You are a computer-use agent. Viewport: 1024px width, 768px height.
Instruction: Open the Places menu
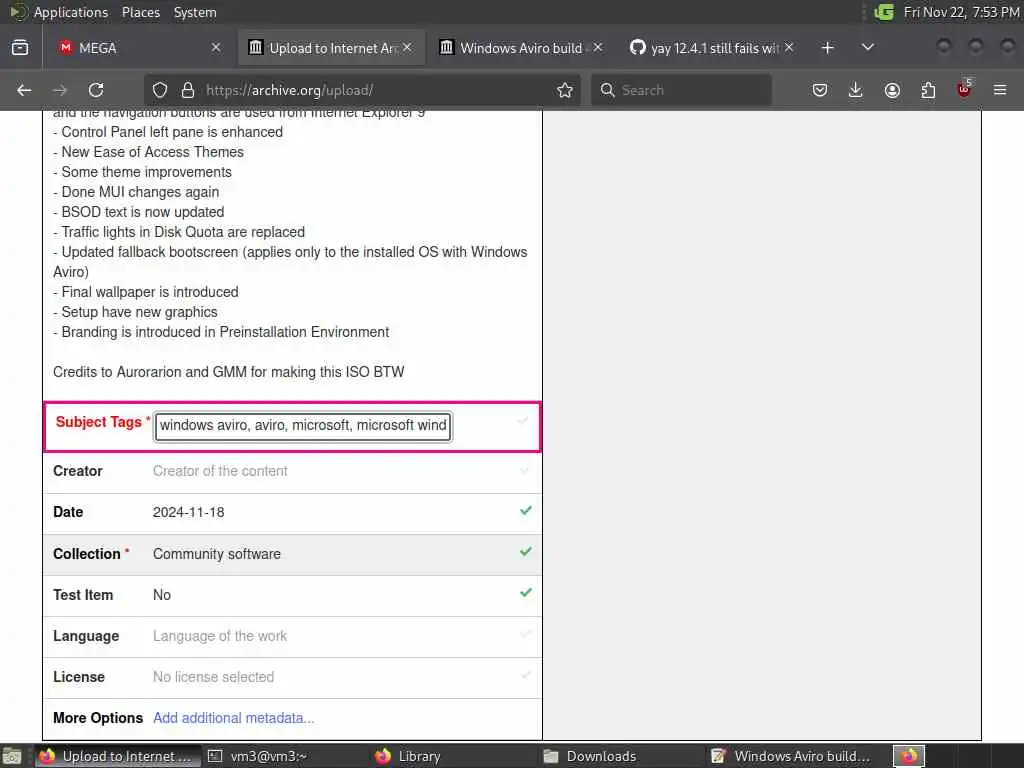pos(140,12)
